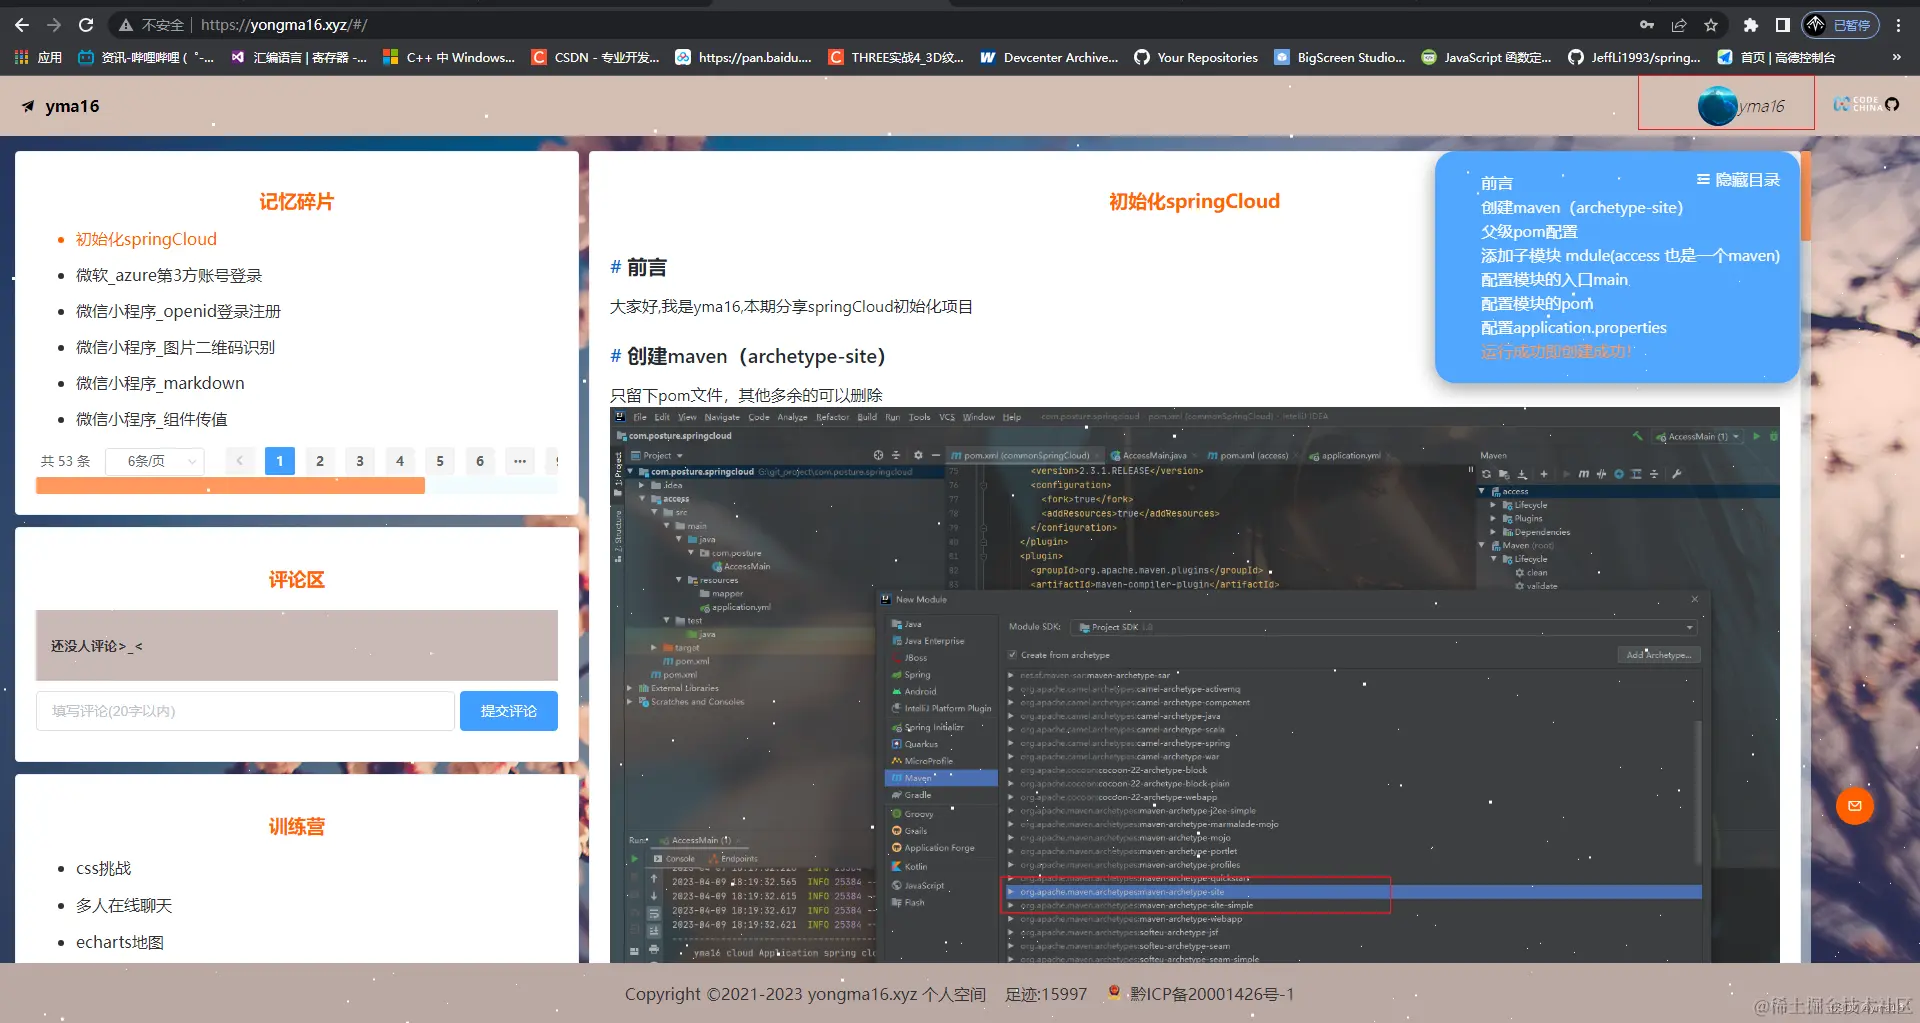
Task: Submit a comment with the 提交评论 button
Action: coord(508,710)
